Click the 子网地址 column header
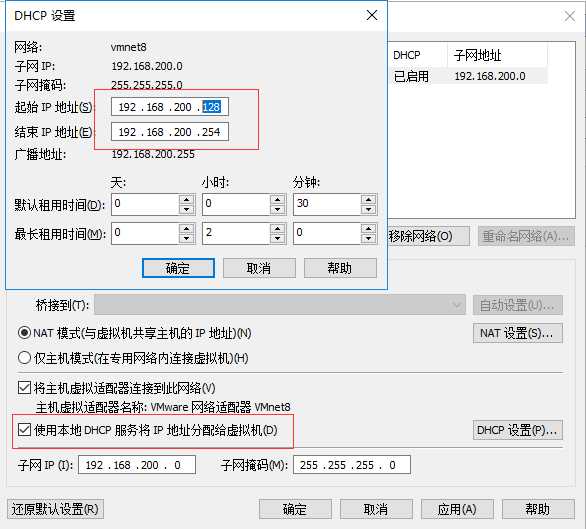The image size is (586, 529). click(497, 55)
